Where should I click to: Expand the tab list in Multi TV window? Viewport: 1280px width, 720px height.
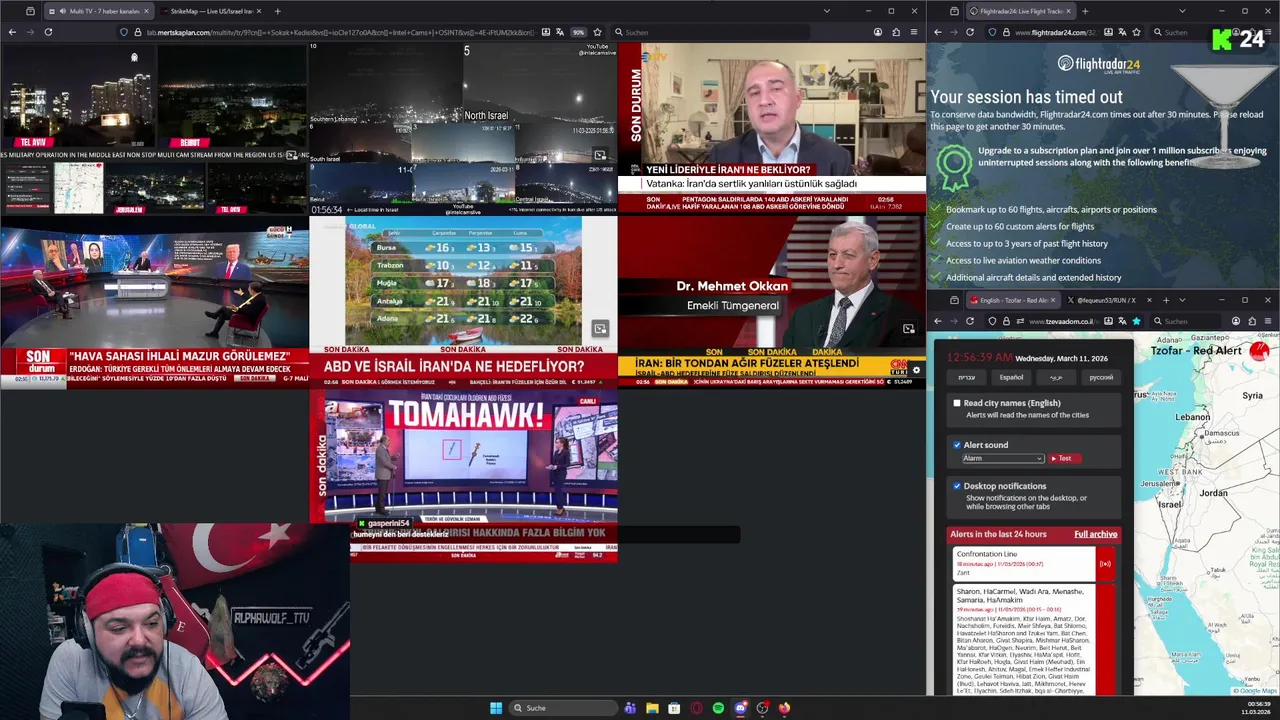826,11
